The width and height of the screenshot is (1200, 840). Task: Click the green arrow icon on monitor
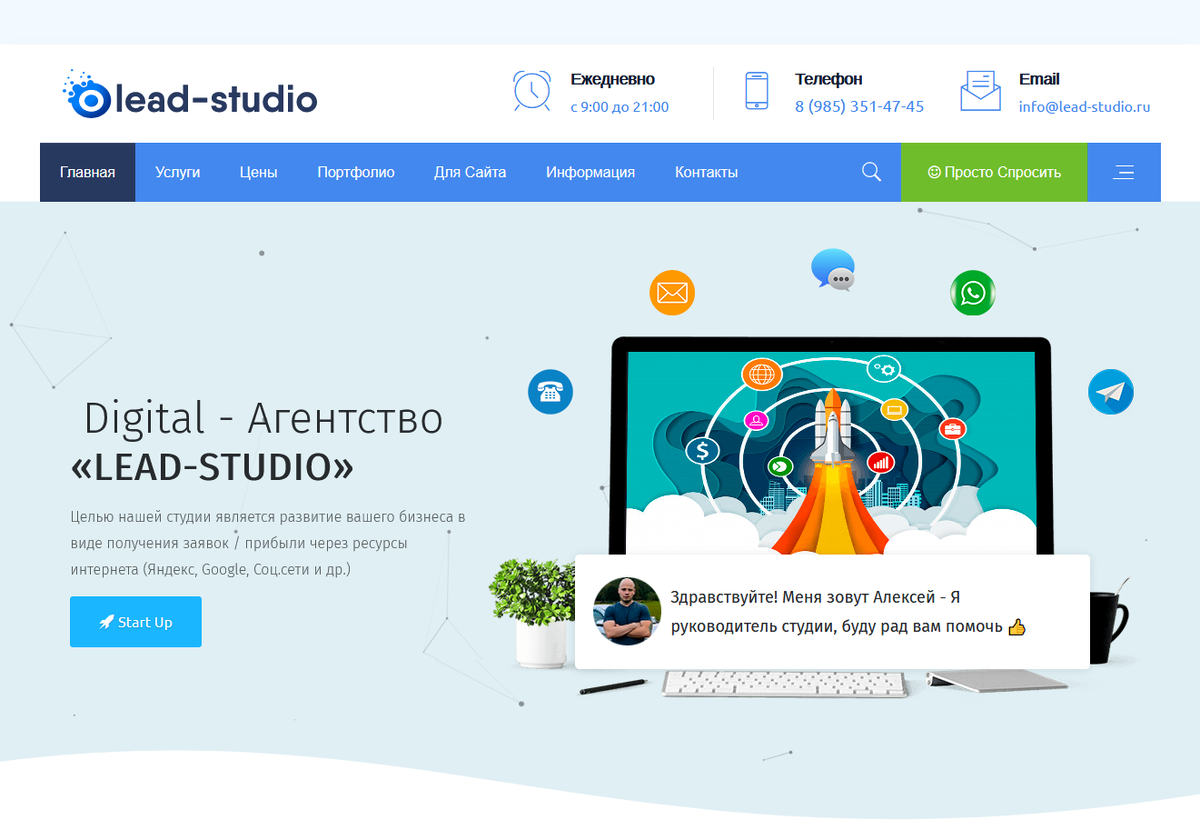[x=780, y=466]
